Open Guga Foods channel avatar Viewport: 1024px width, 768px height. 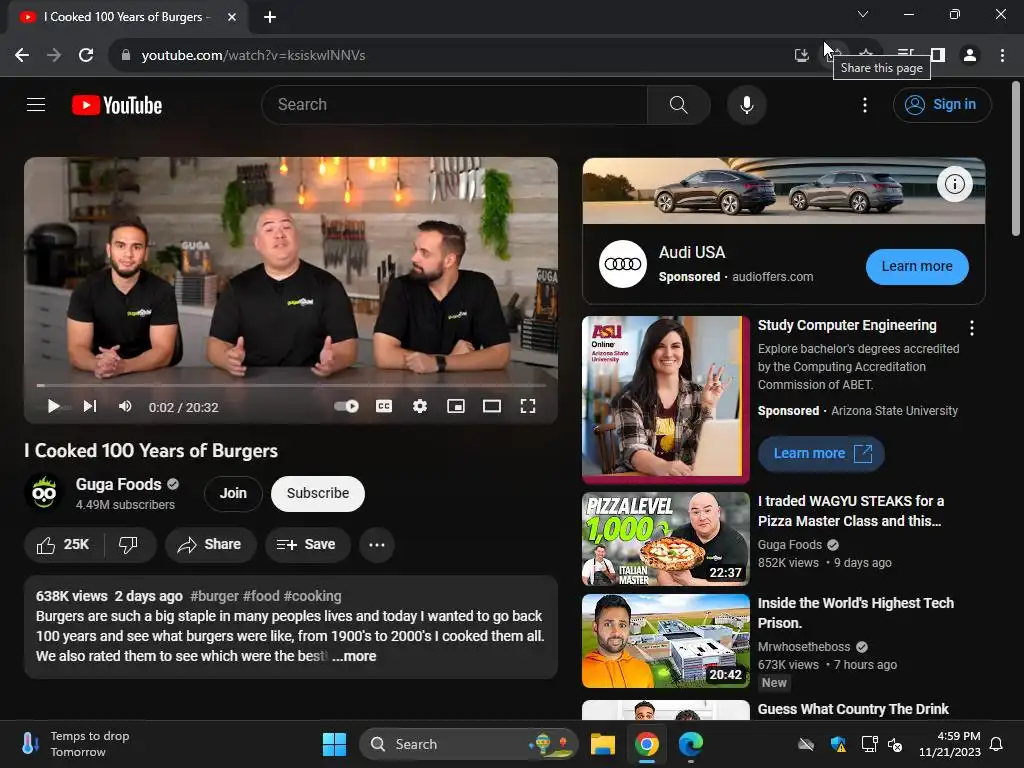pyautogui.click(x=44, y=492)
